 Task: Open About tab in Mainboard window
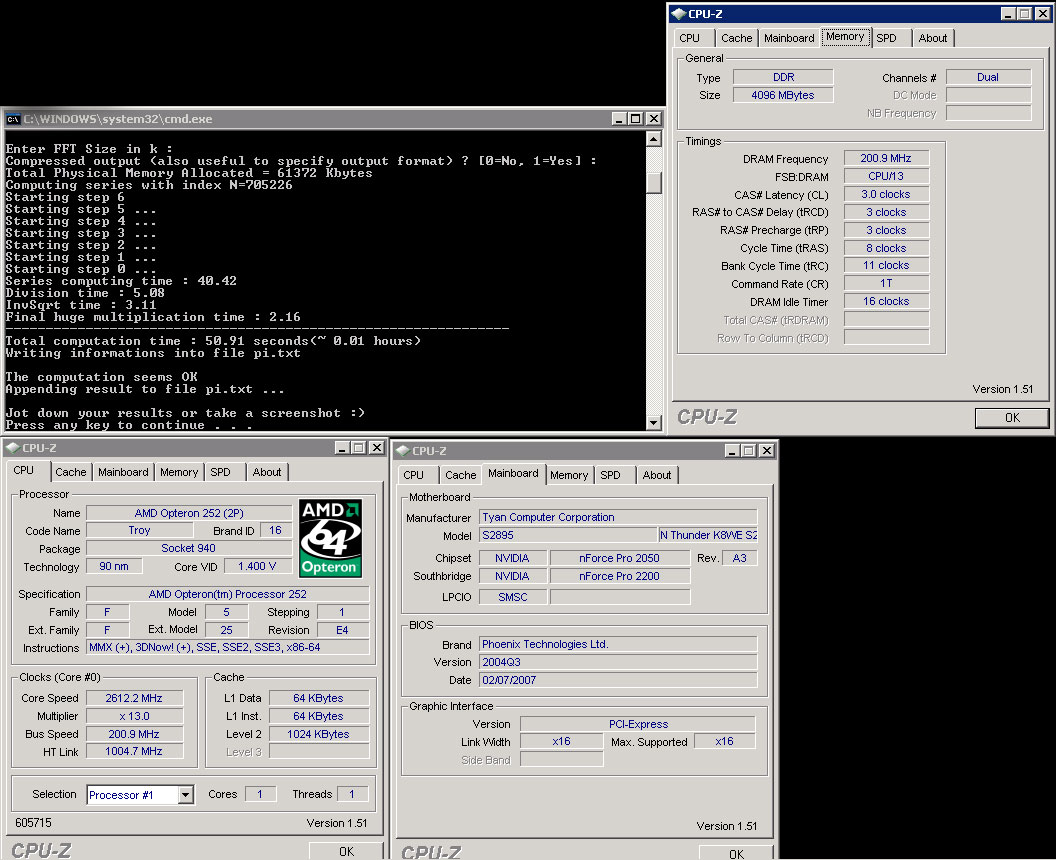tap(657, 475)
